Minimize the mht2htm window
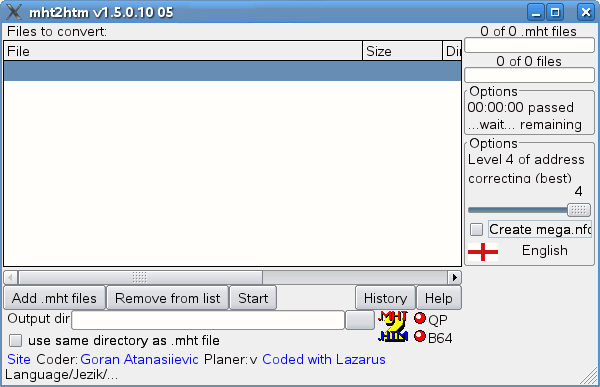The height and width of the screenshot is (387, 600). (536, 12)
